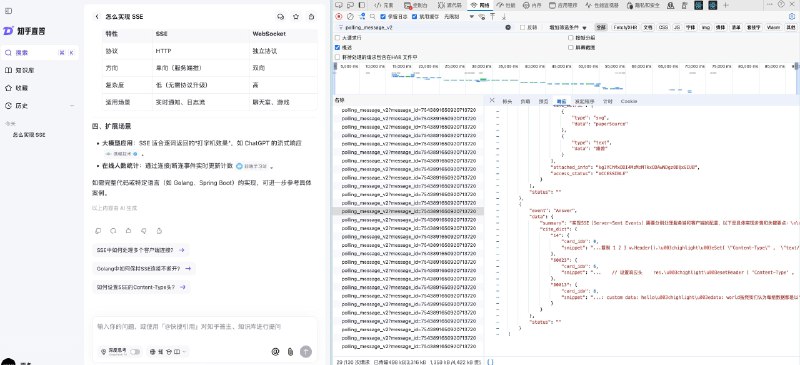
Task: Like the answer with the thumbs-up icon
Action: pyautogui.click(x=129, y=231)
